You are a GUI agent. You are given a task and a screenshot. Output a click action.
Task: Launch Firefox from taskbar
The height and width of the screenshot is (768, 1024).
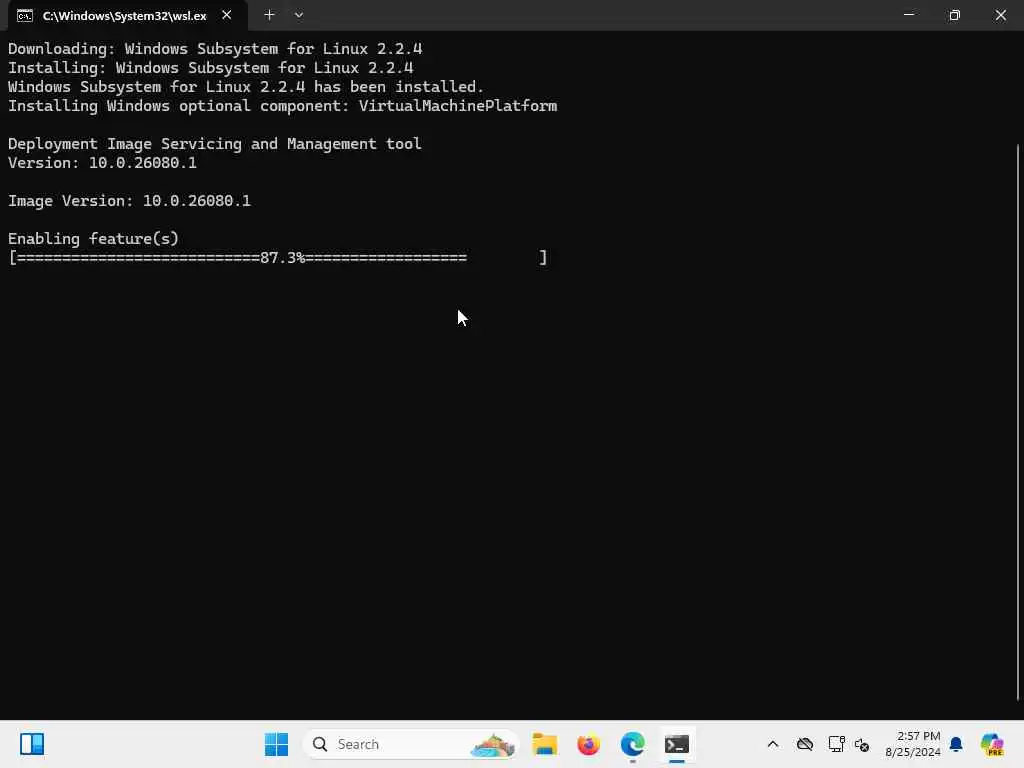pyautogui.click(x=588, y=744)
